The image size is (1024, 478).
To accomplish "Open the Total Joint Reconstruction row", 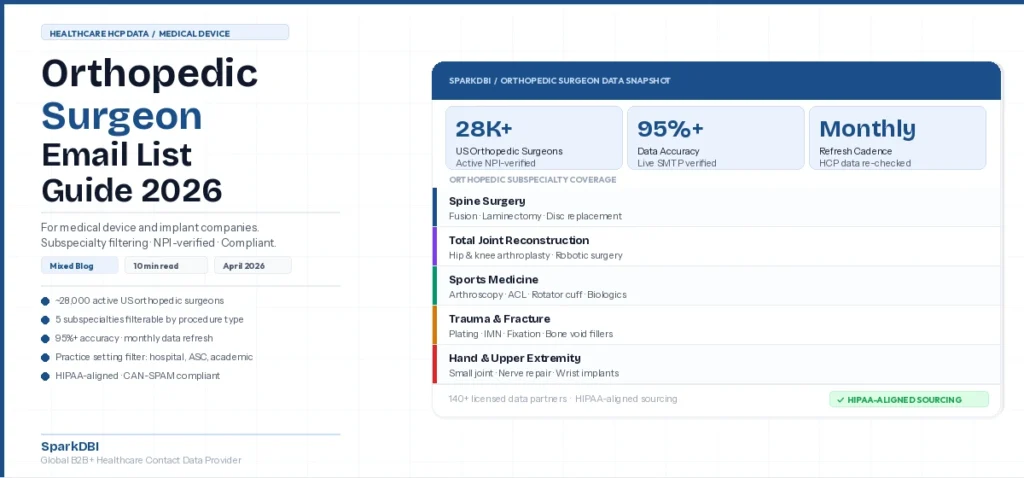I will (x=716, y=246).
